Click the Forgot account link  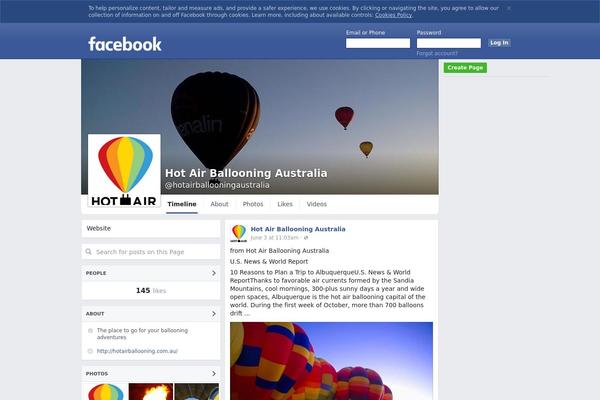[x=437, y=54]
